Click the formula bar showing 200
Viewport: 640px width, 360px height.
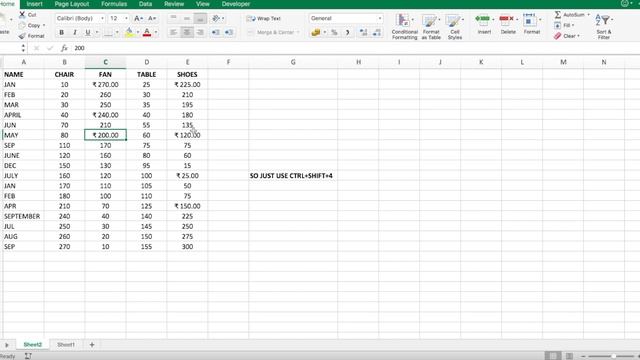pyautogui.click(x=354, y=48)
